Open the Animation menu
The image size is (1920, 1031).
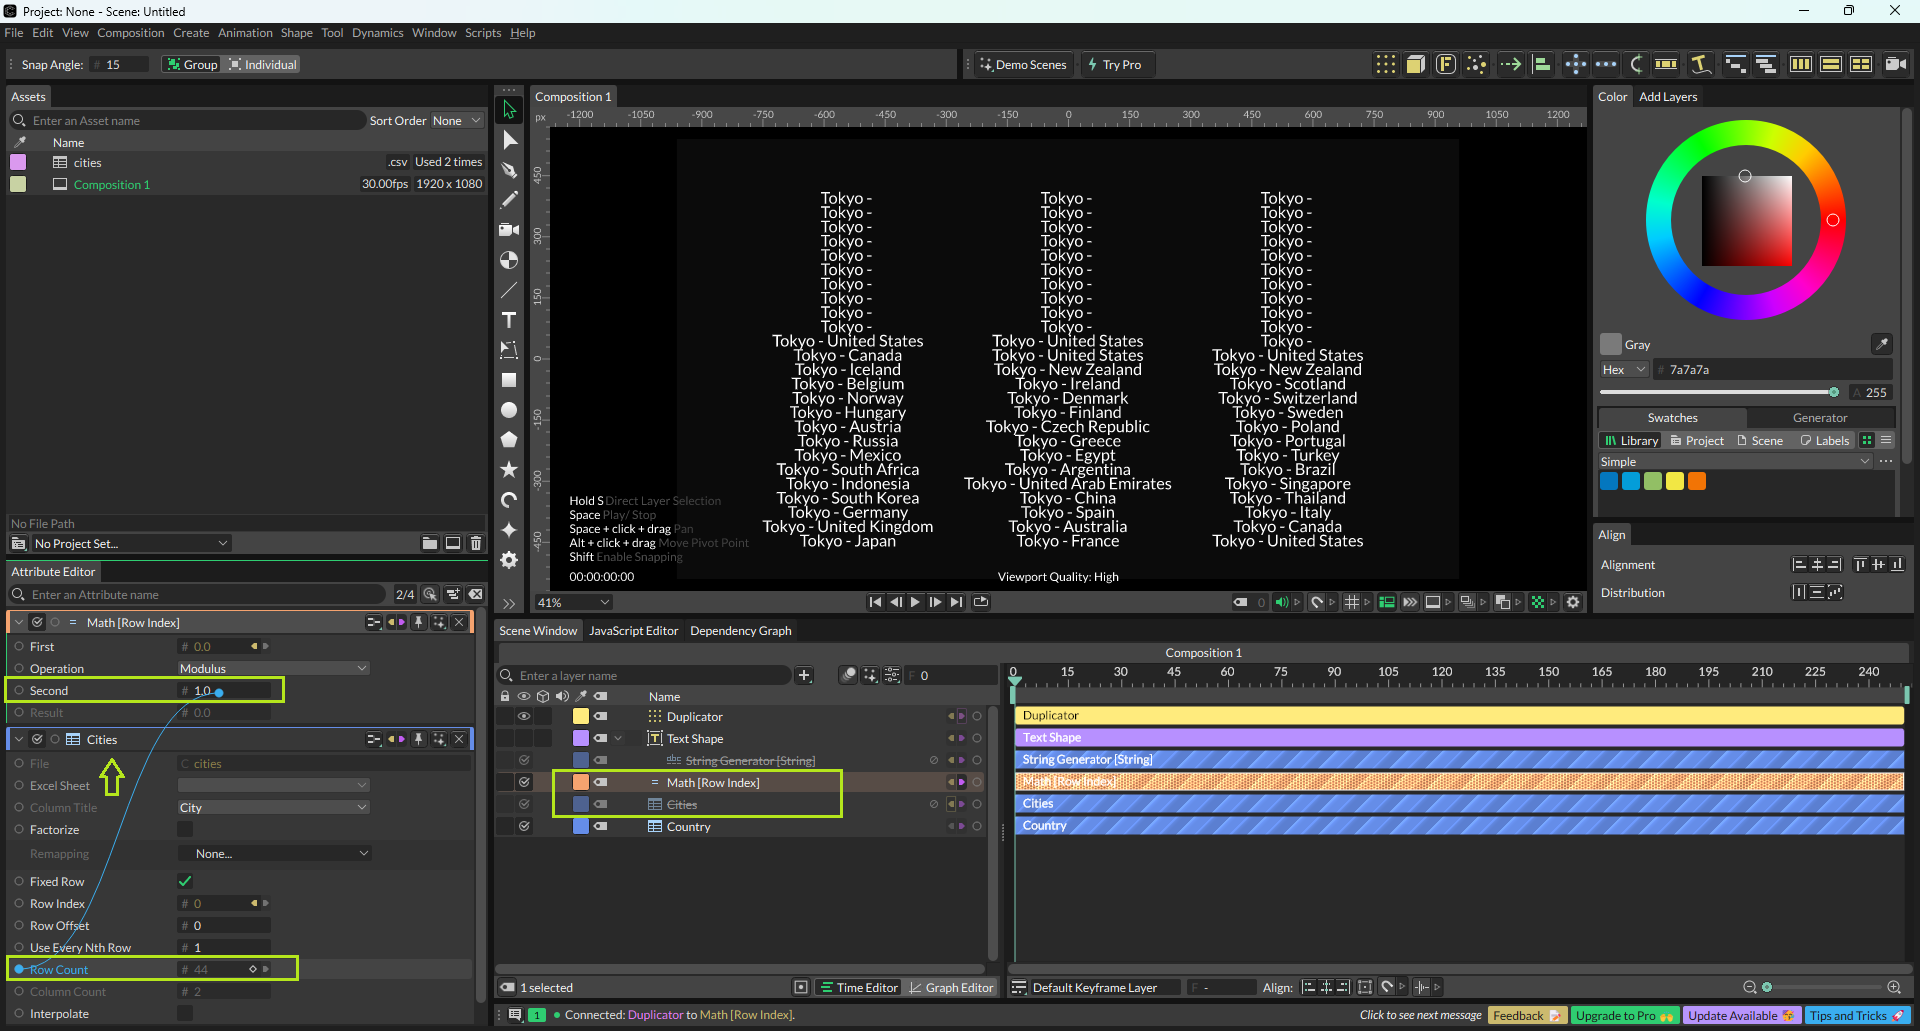[x=245, y=33]
